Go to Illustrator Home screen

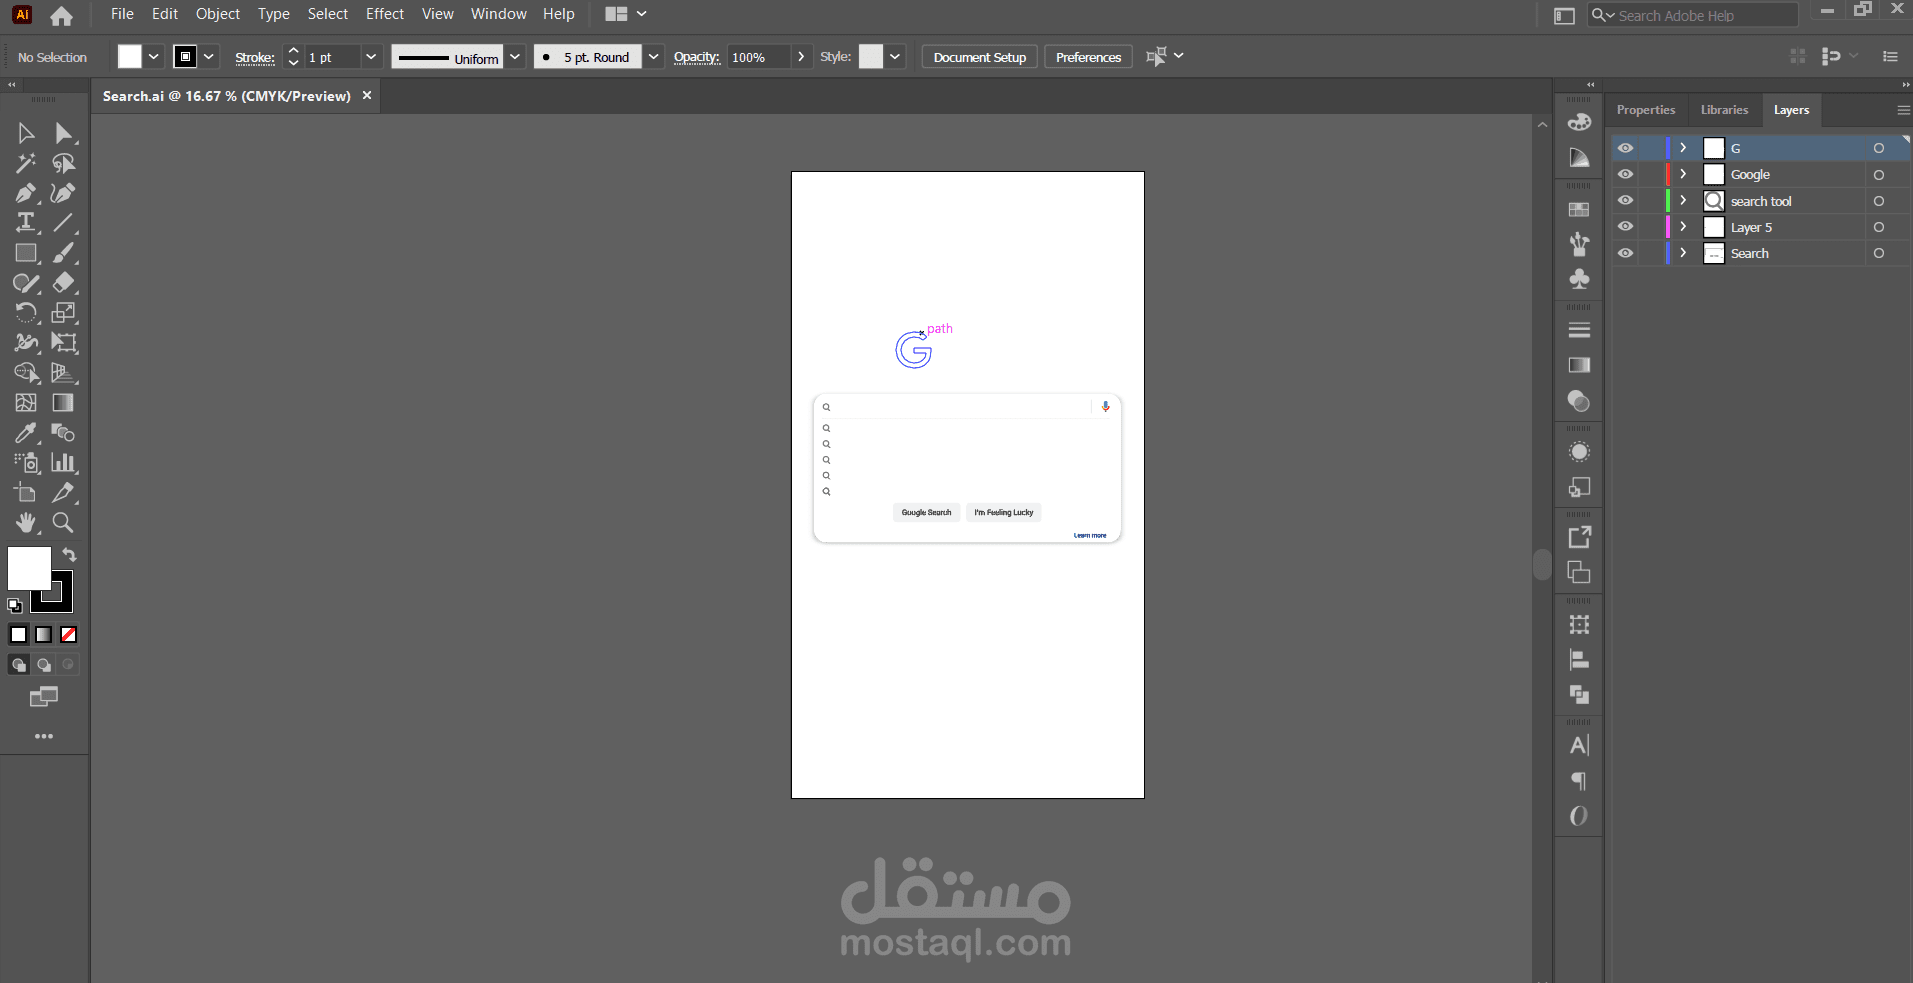coord(61,15)
